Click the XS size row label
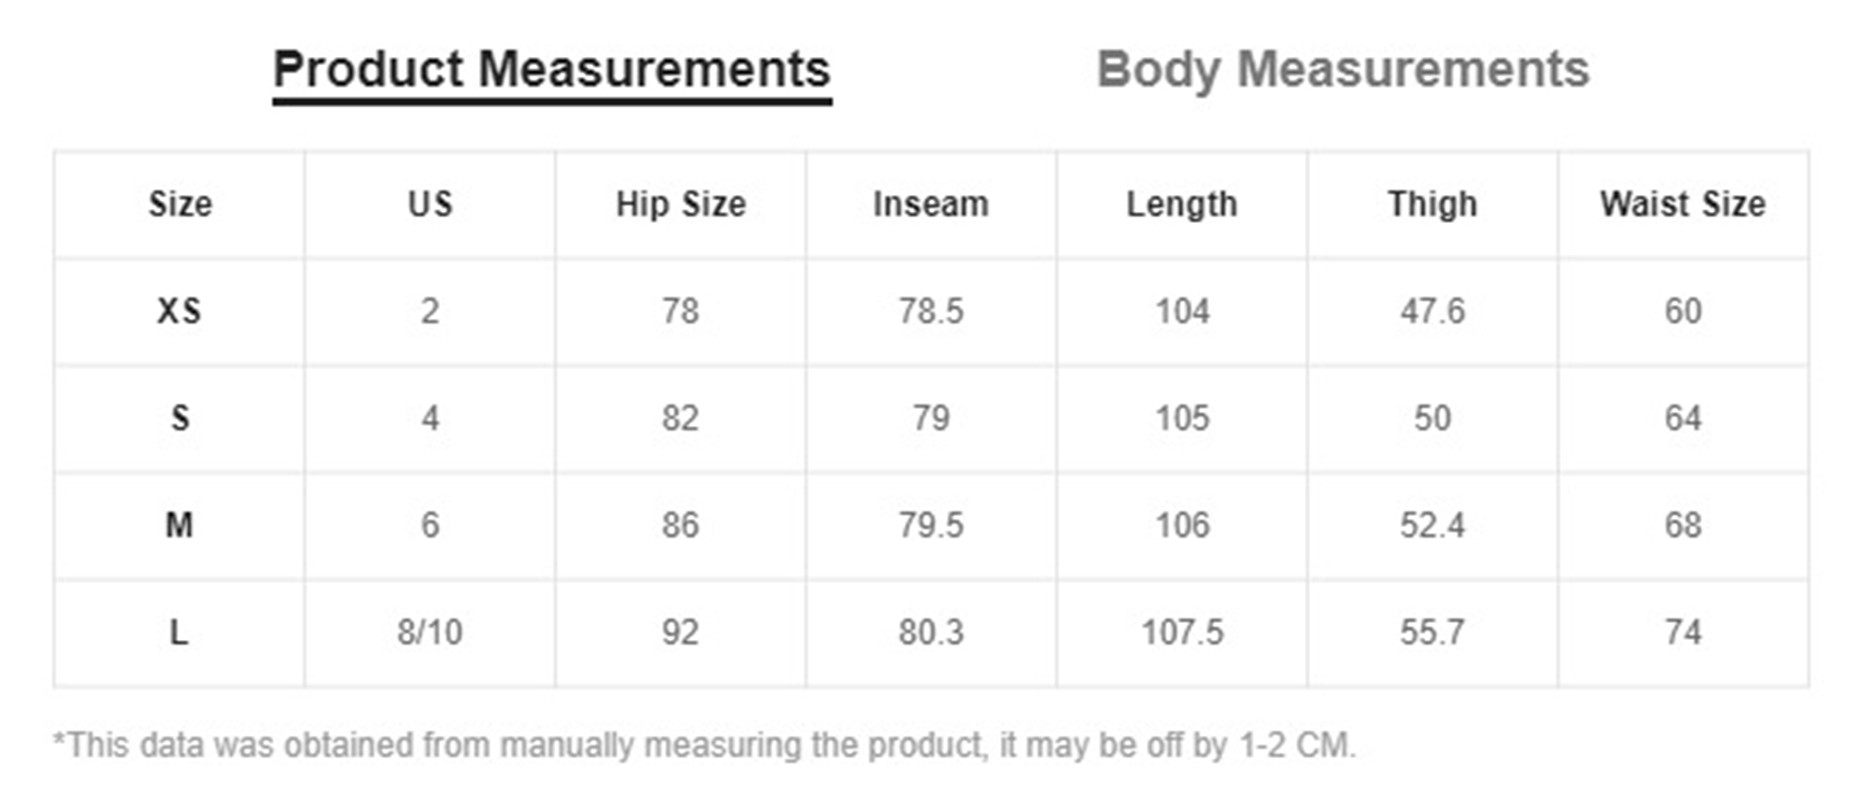The image size is (1876, 800). click(180, 311)
